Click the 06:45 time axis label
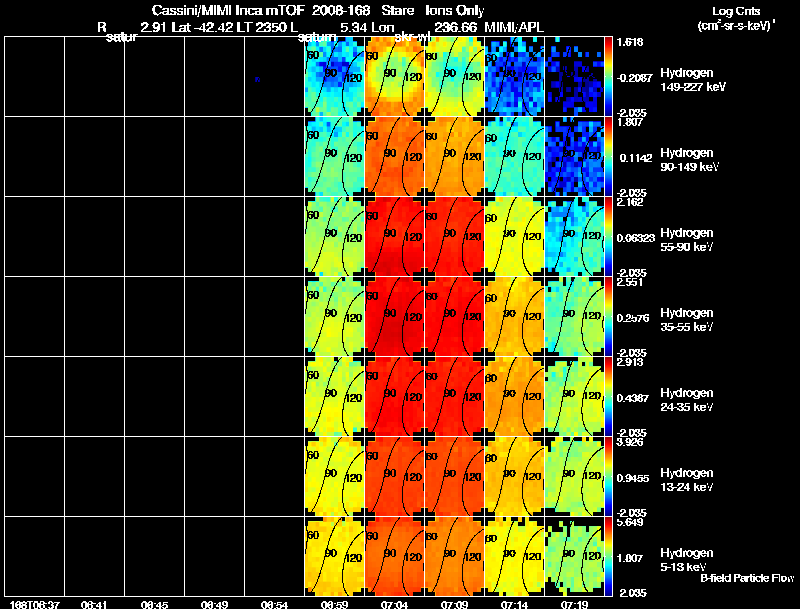 [x=154, y=604]
